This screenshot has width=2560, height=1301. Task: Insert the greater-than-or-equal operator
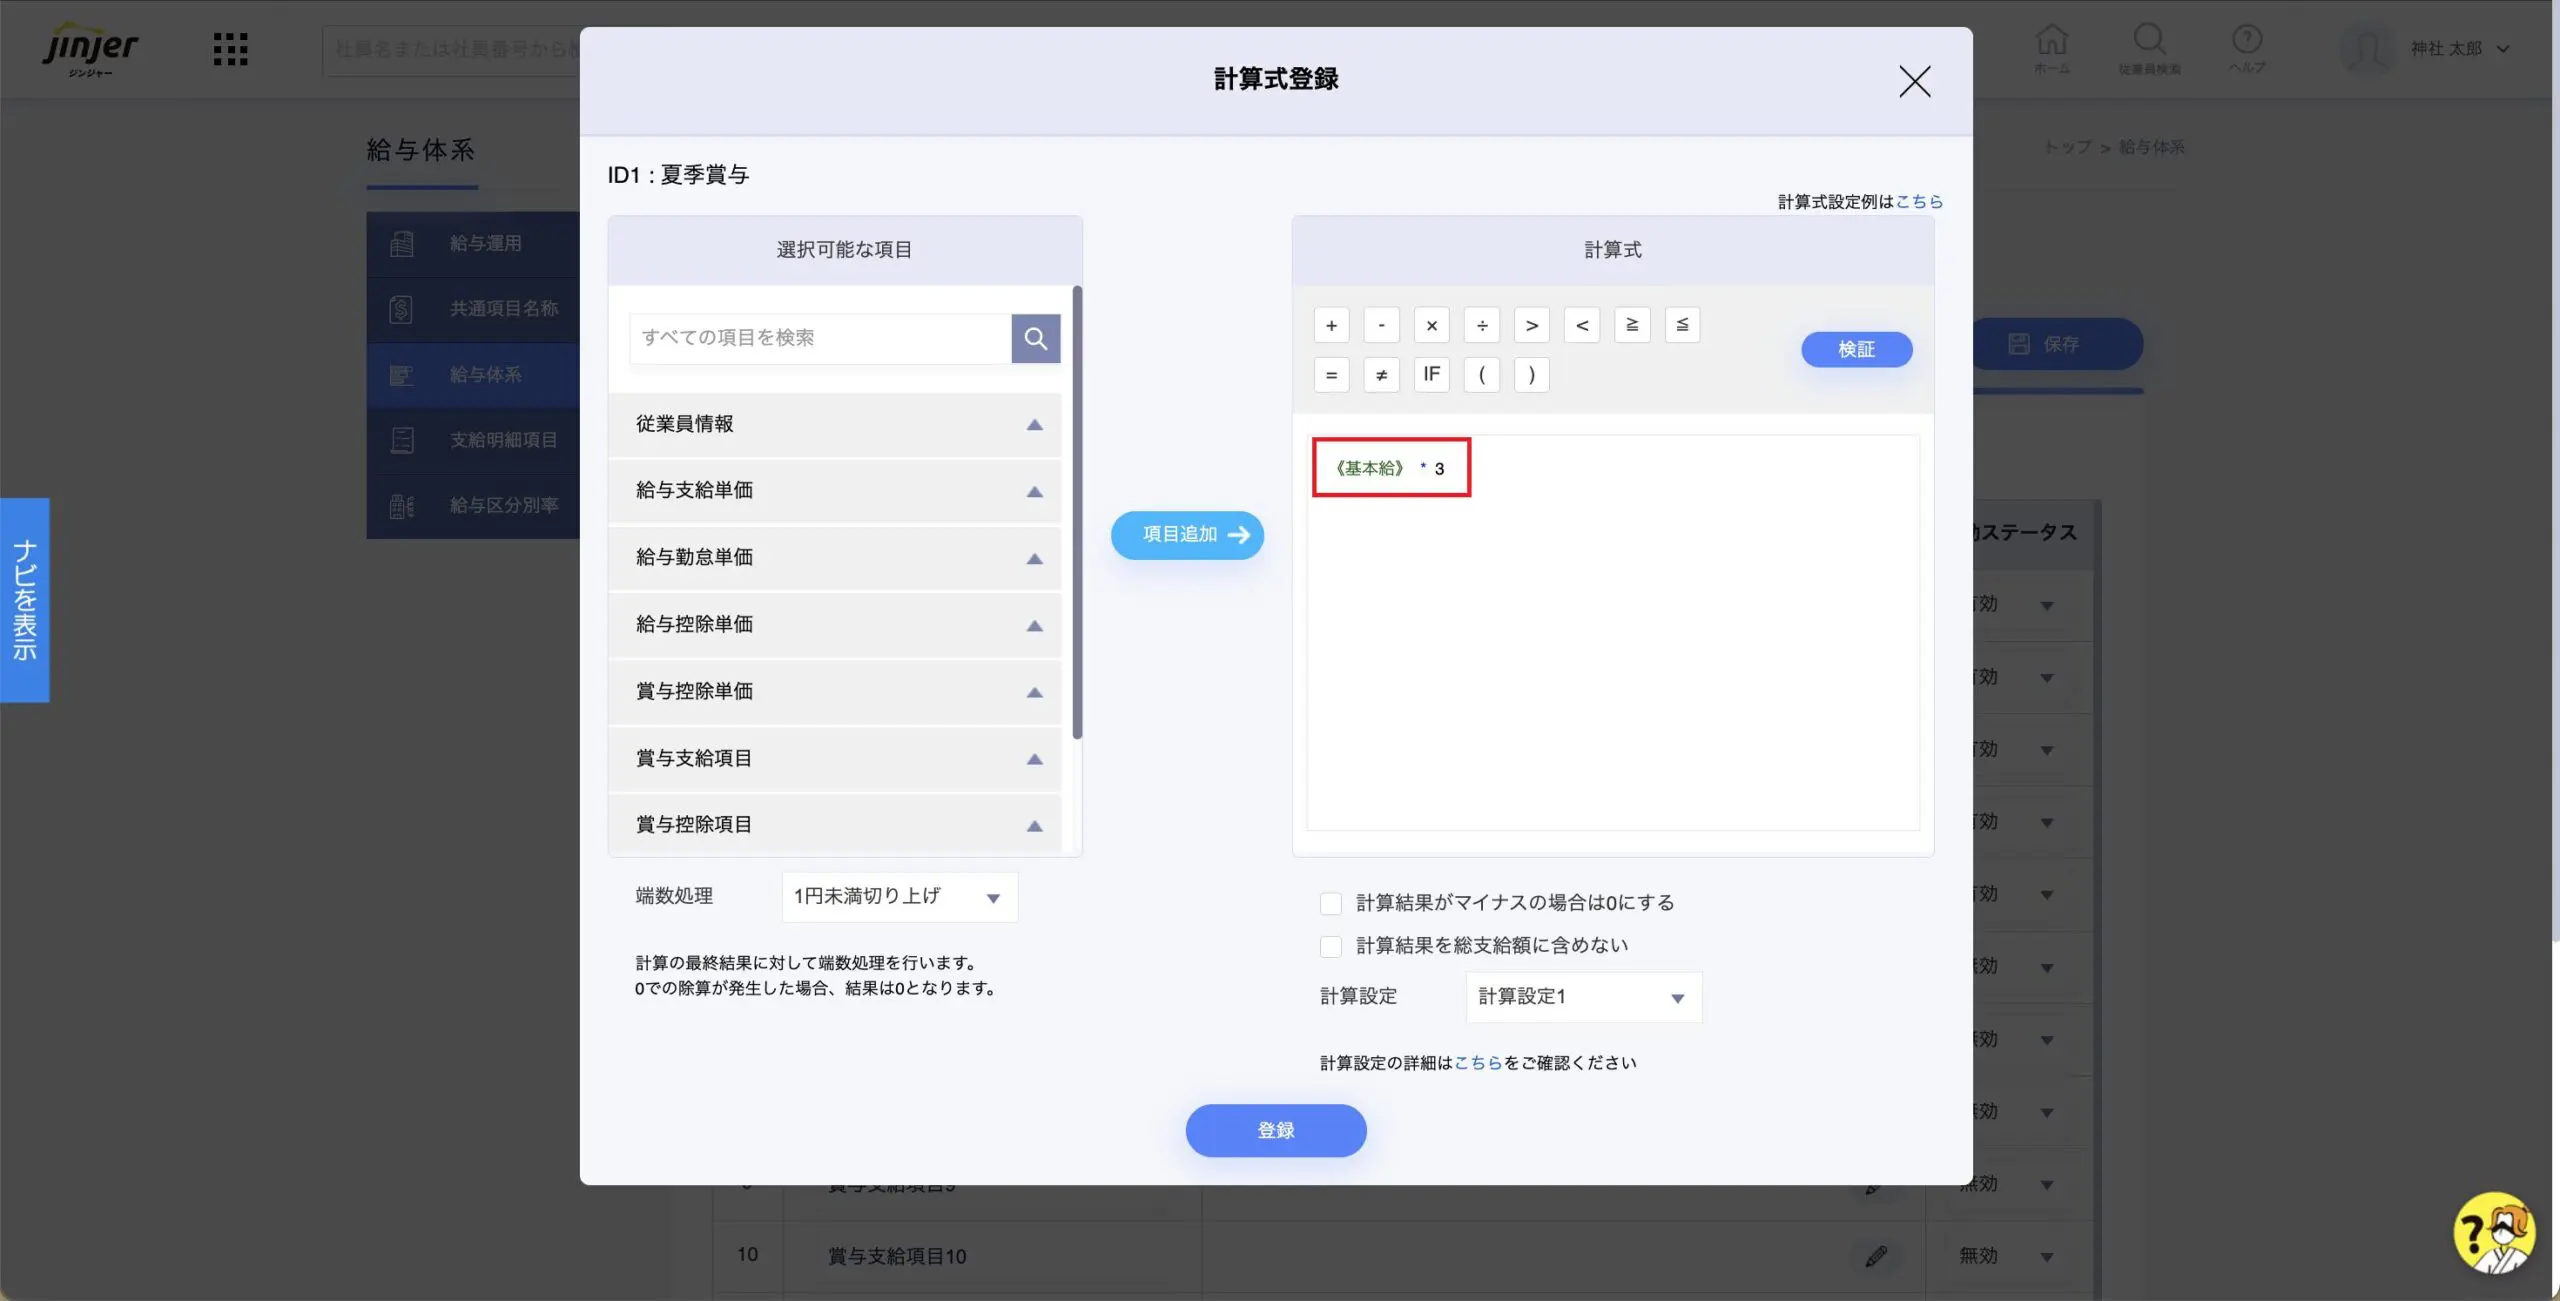coord(1631,325)
